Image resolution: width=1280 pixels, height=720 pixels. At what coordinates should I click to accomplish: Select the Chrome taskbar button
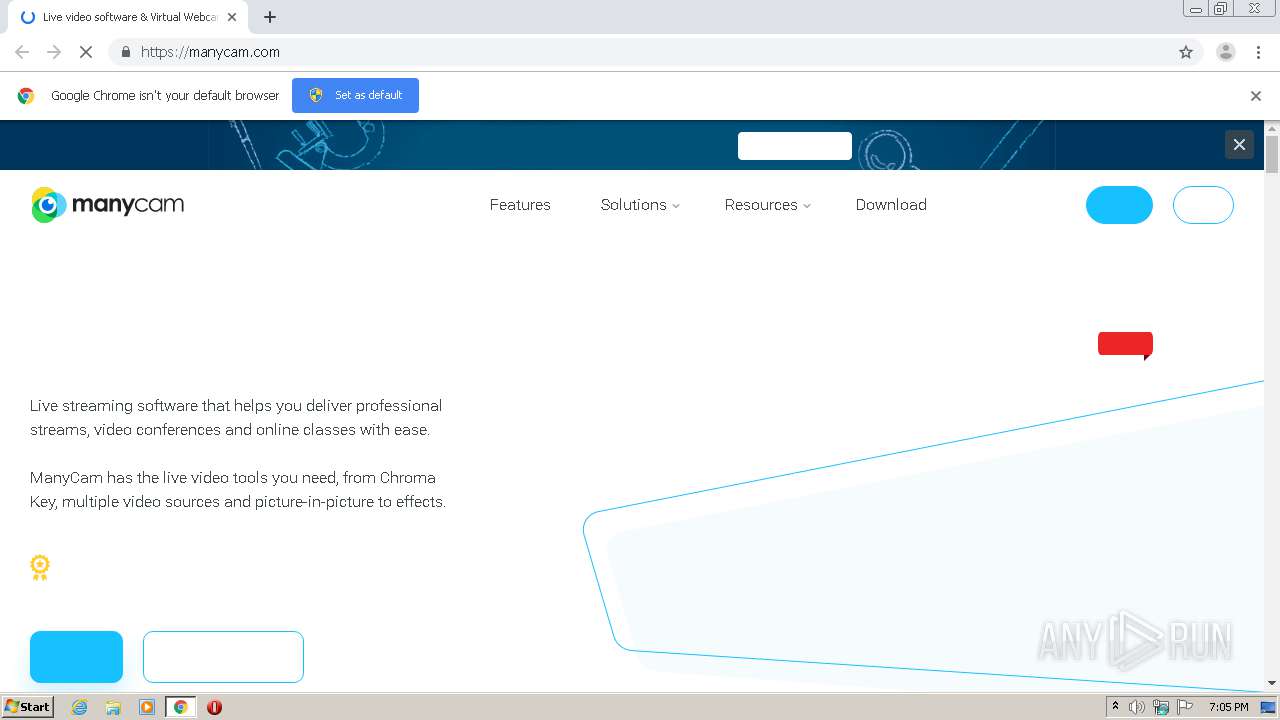coord(180,707)
